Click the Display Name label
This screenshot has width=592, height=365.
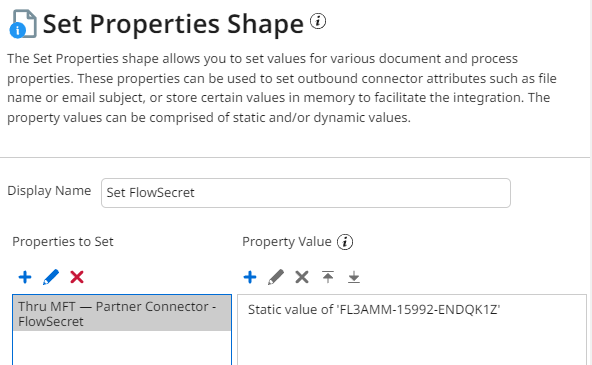(49, 191)
